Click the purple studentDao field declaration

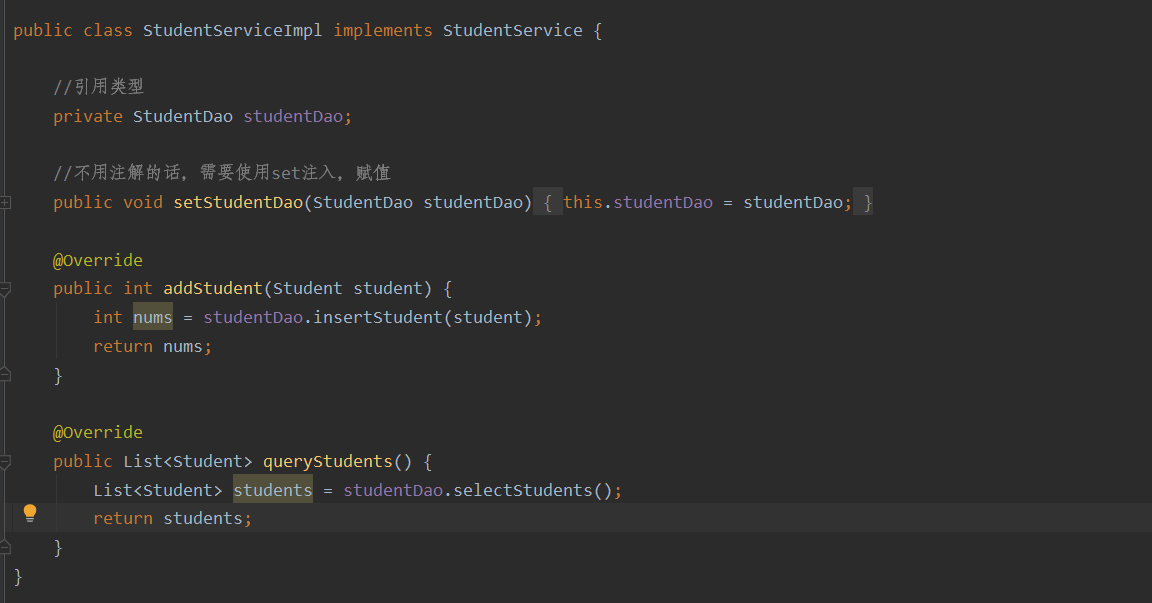coord(293,116)
